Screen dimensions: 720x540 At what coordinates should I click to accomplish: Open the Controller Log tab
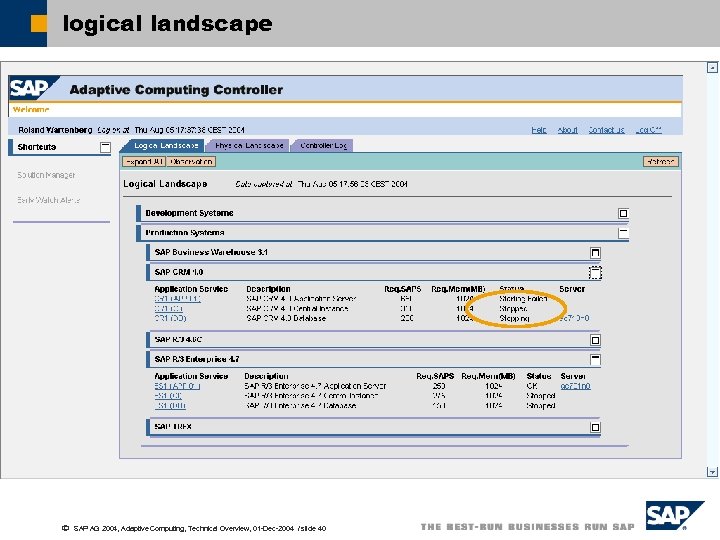tap(323, 146)
